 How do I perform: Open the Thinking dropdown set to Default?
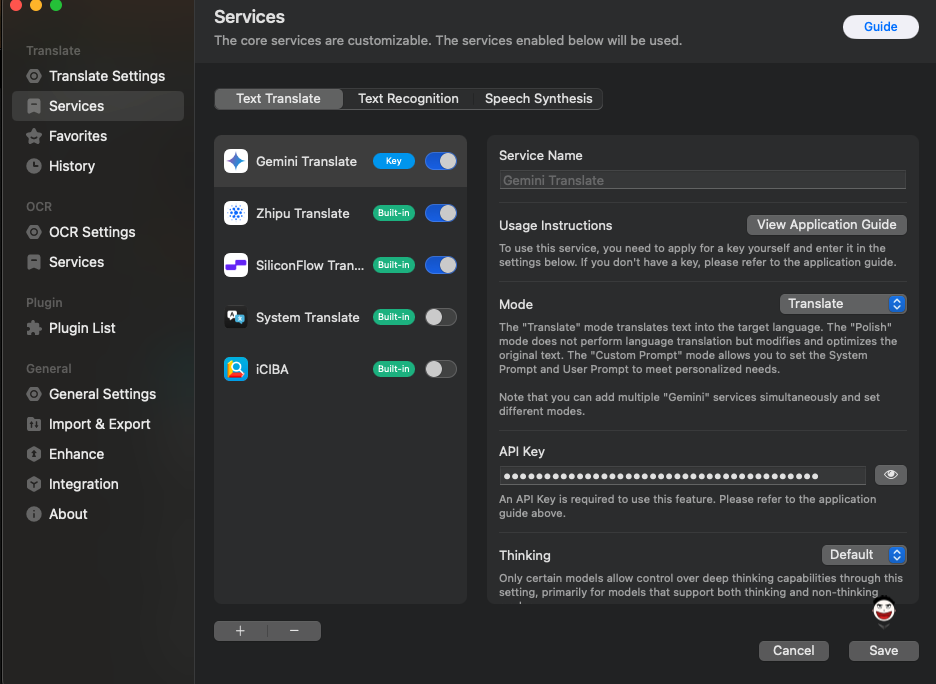(x=864, y=554)
